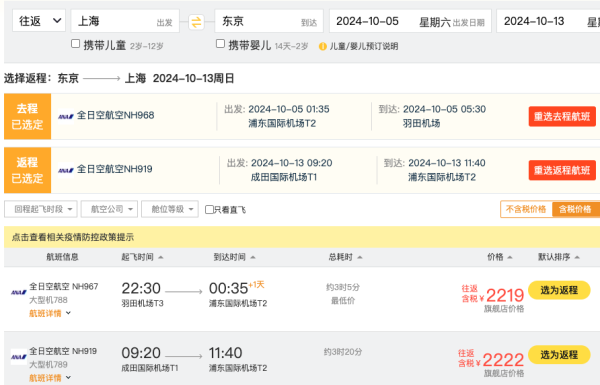Image resolution: width=600 pixels, height=385 pixels.
Task: Click arrival city field 东京
Action: coord(269,21)
